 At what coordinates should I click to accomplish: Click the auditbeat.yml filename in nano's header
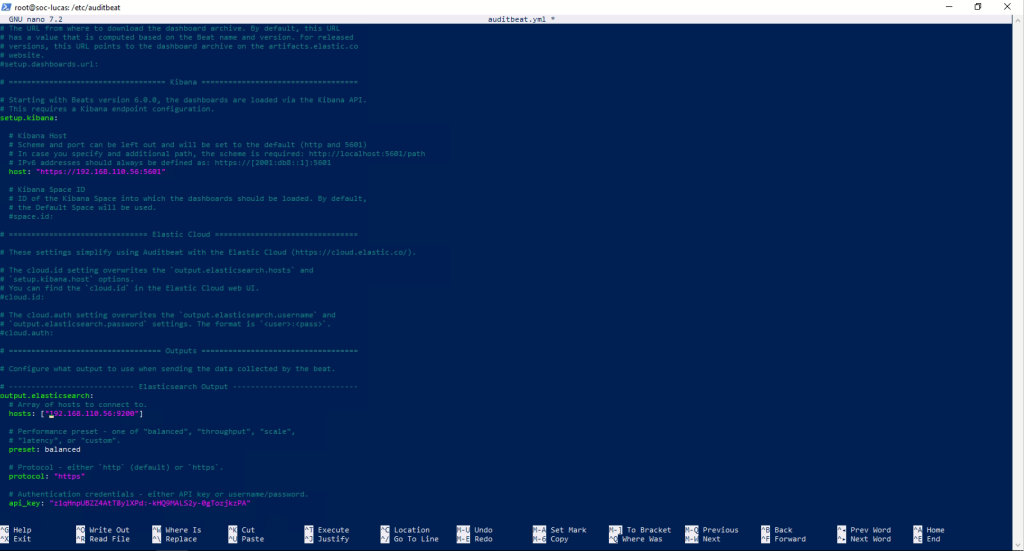pyautogui.click(x=512, y=19)
